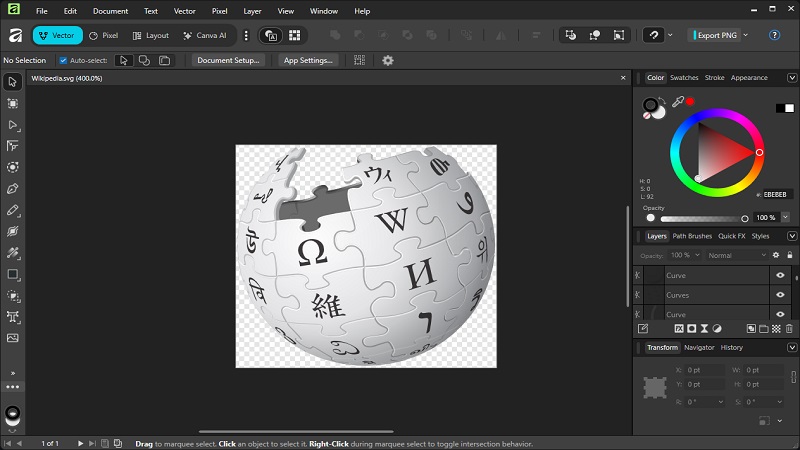Toggle the snapping magnet icon
Image resolution: width=800 pixels, height=450 pixels.
pyautogui.click(x=655, y=35)
